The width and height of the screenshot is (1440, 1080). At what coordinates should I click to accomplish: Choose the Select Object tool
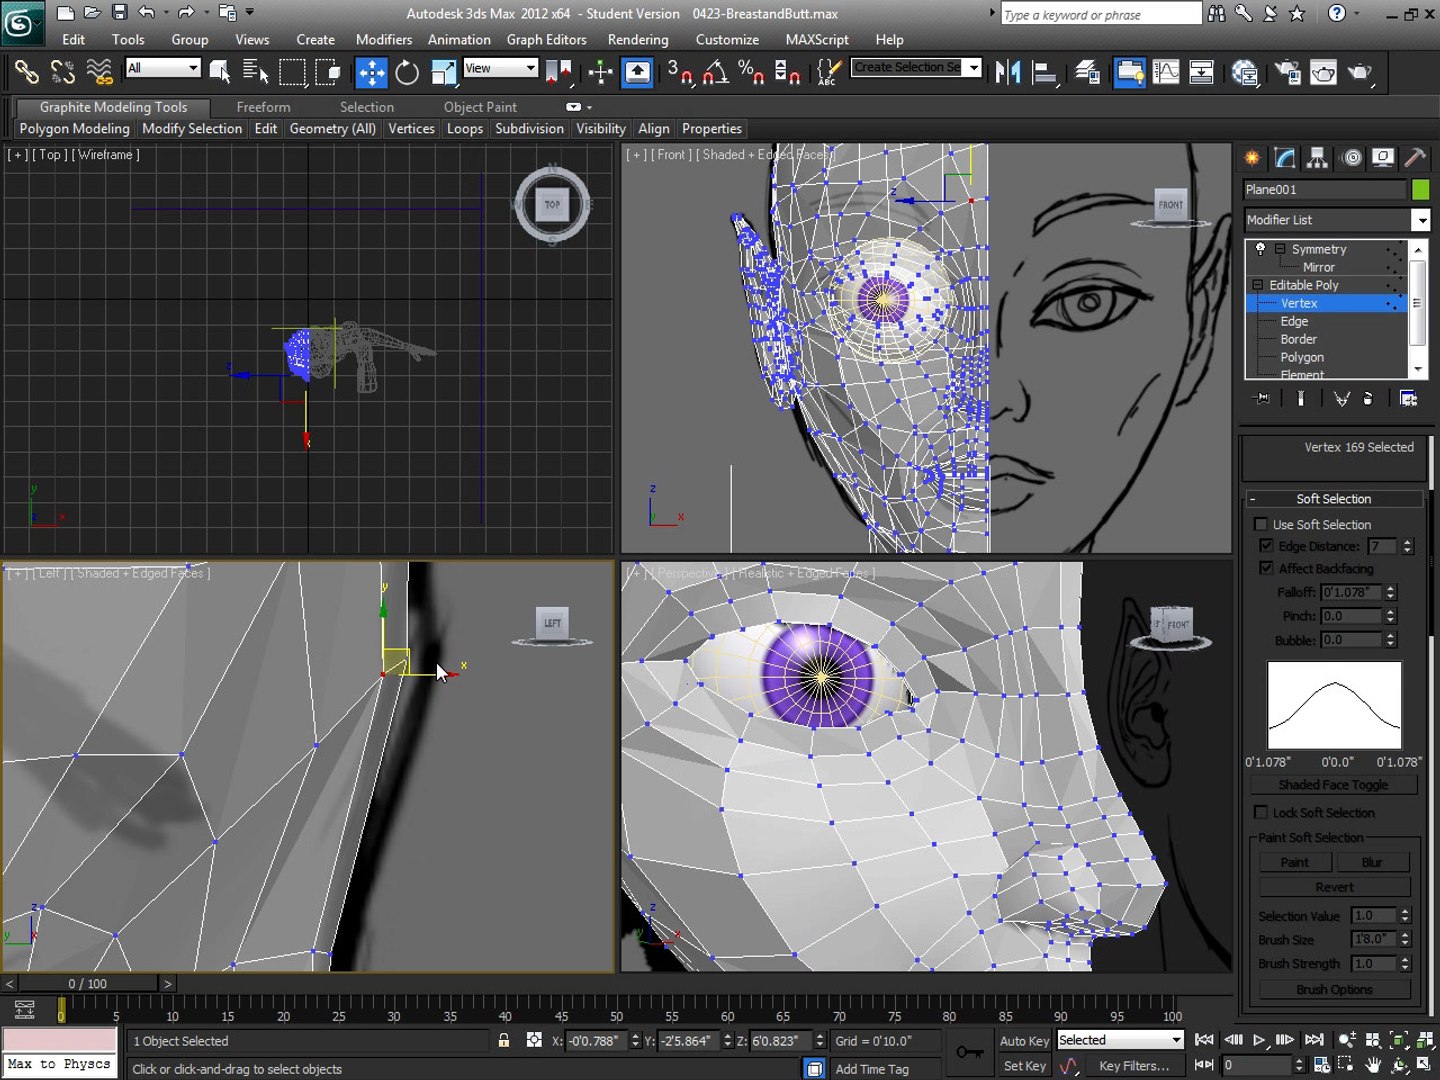click(x=220, y=72)
